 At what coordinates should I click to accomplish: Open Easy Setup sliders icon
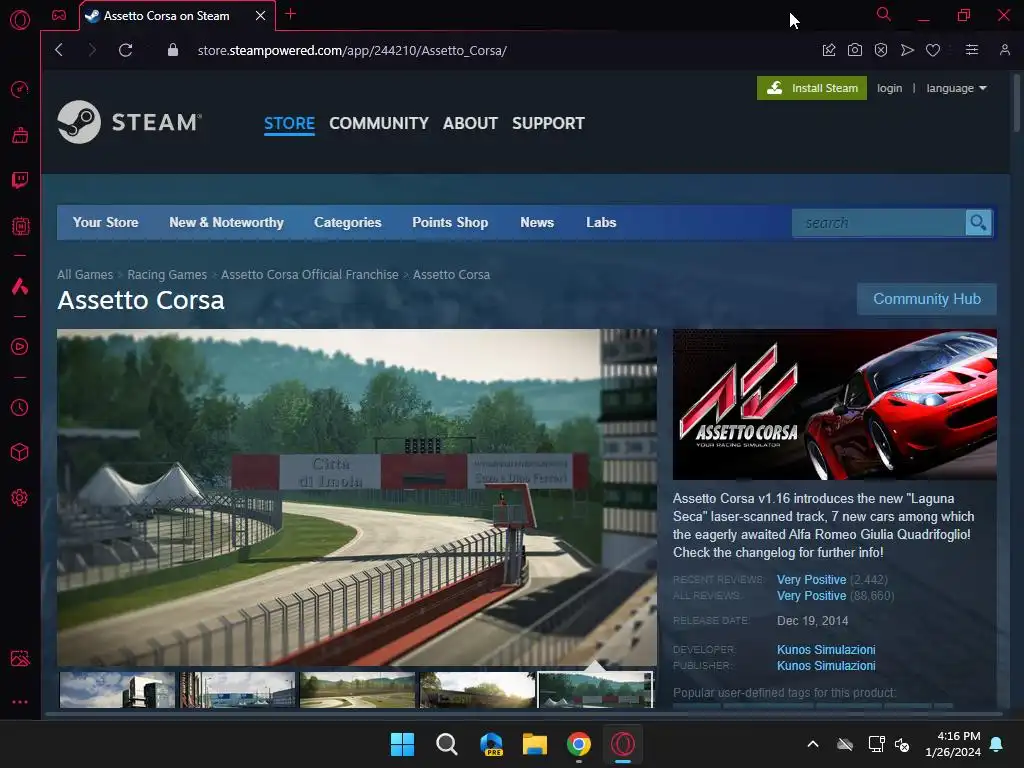click(972, 50)
